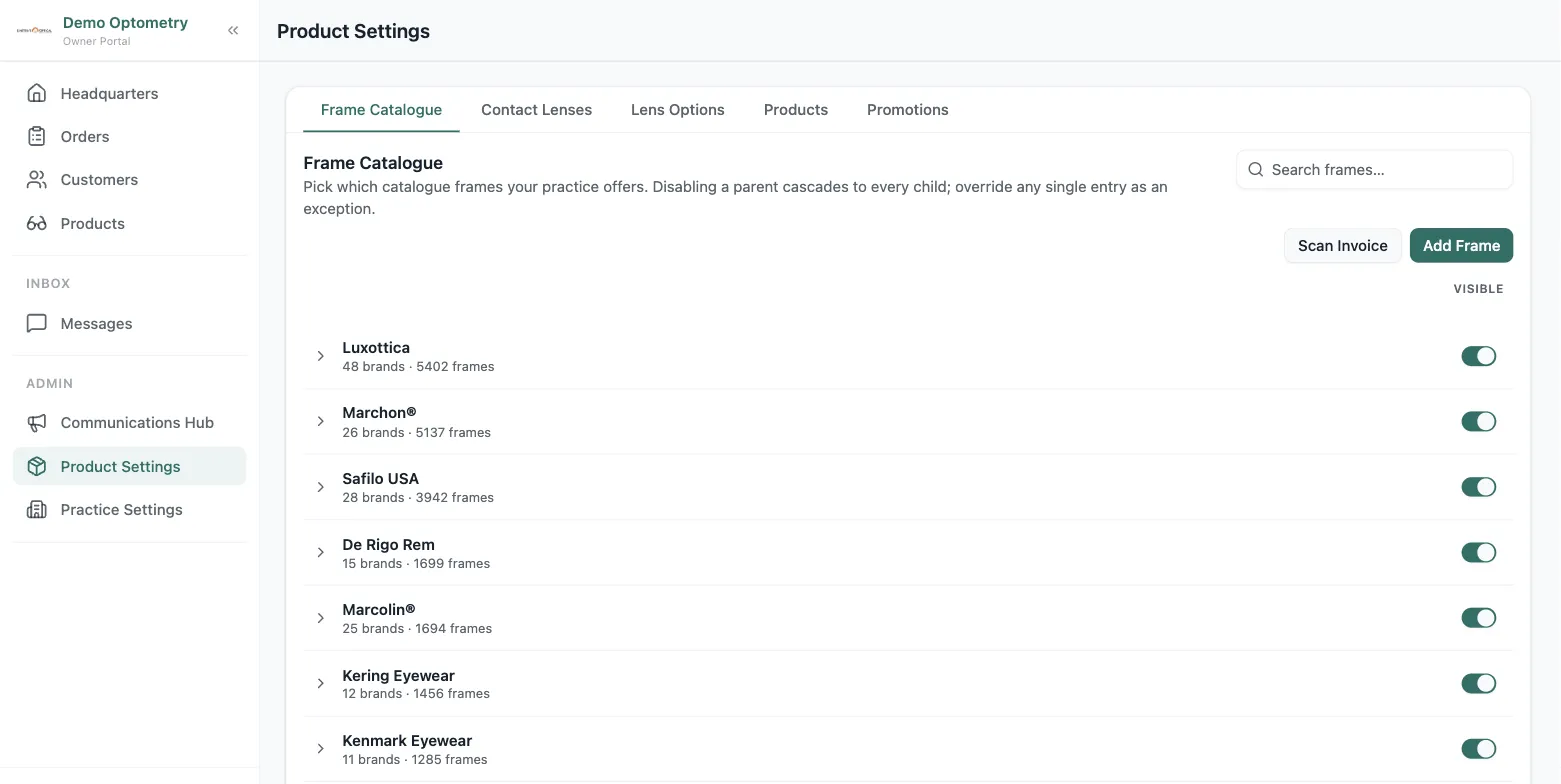1561x784 pixels.
Task: Open the Orders page link
Action: (129, 136)
